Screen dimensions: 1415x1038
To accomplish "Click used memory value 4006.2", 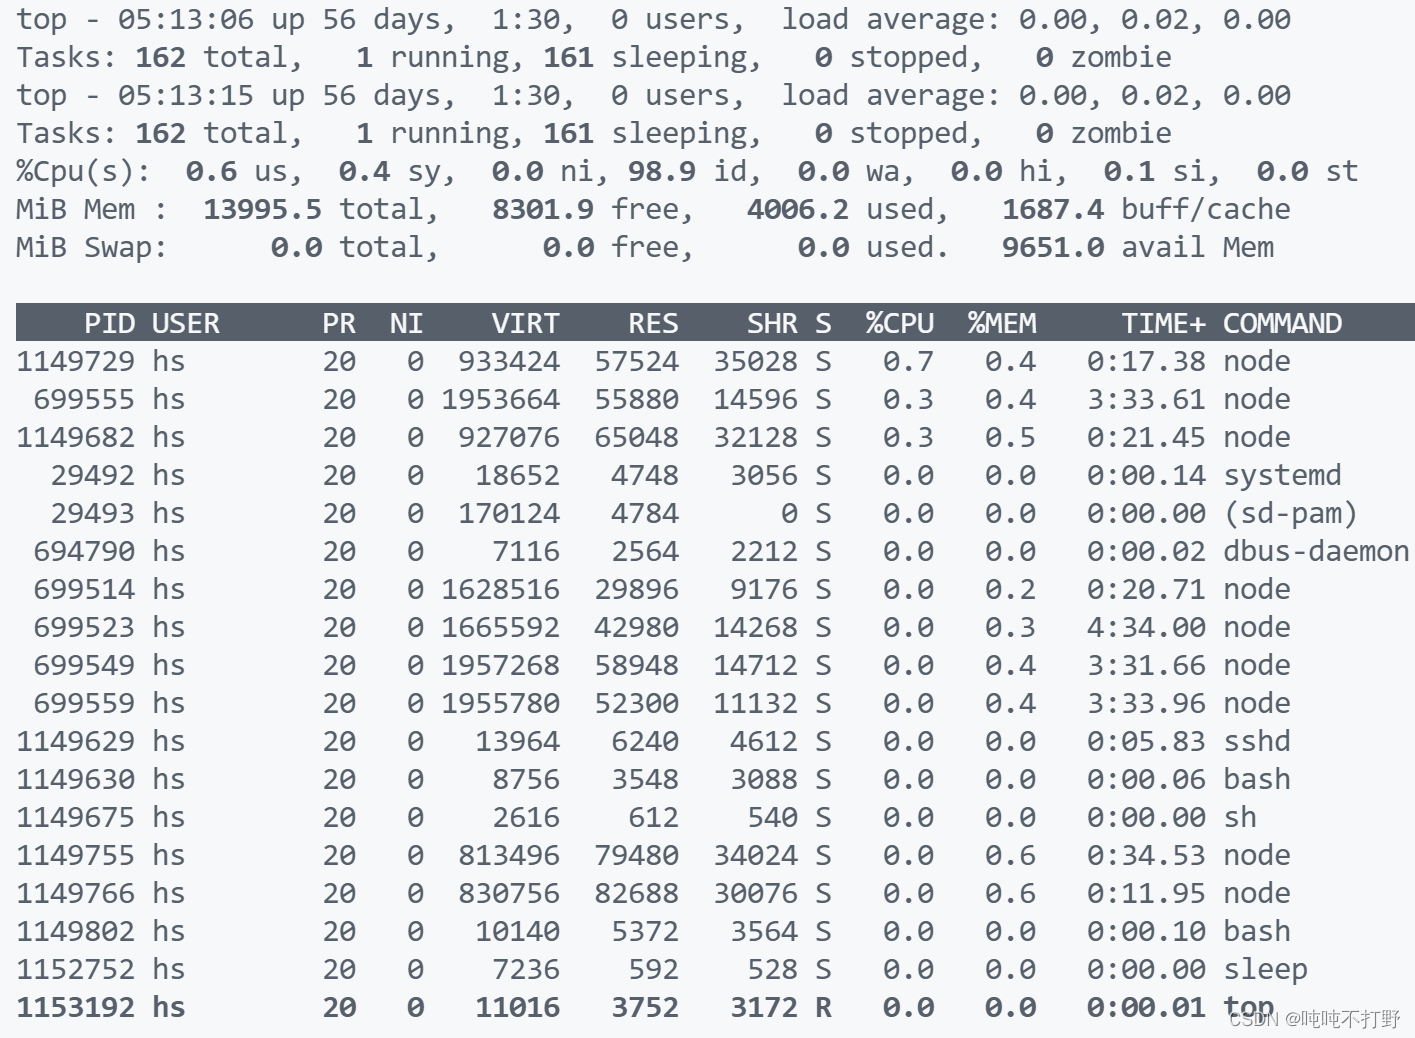I will (x=797, y=209).
